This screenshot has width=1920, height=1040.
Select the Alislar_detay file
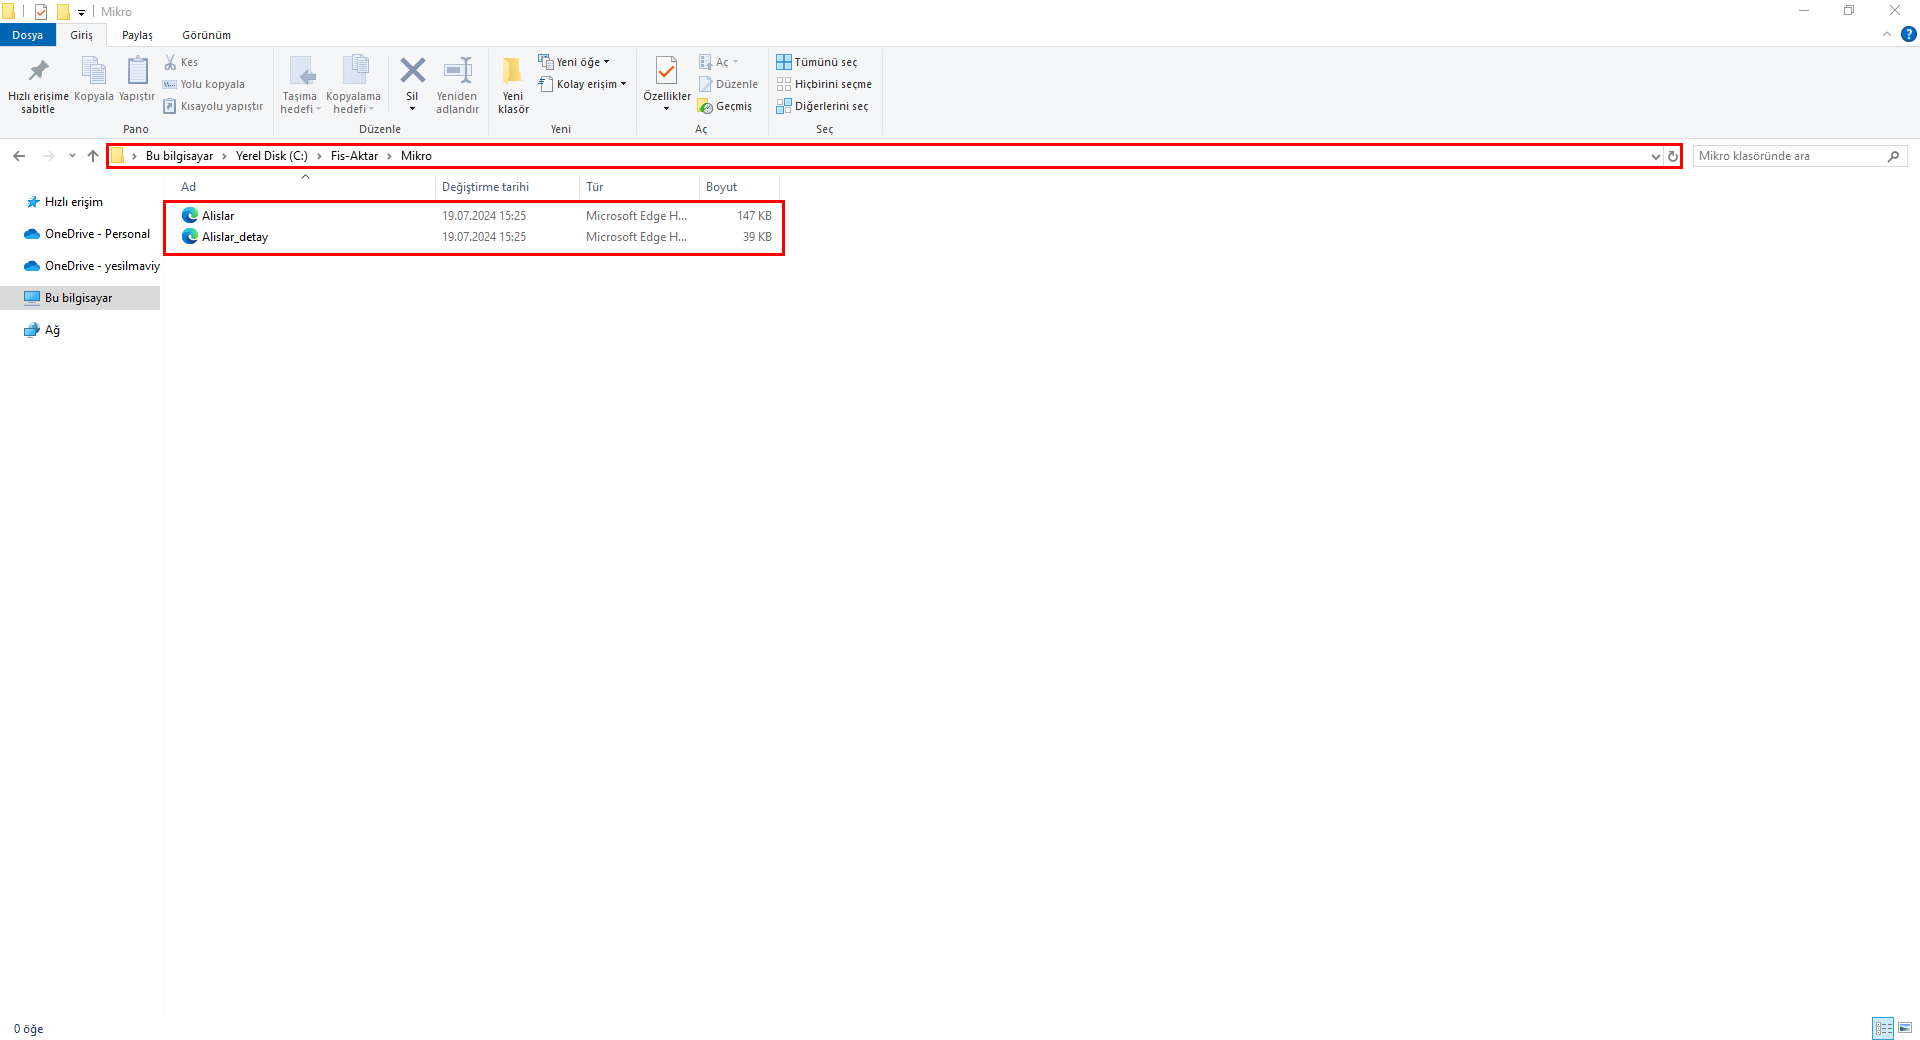pyautogui.click(x=235, y=237)
